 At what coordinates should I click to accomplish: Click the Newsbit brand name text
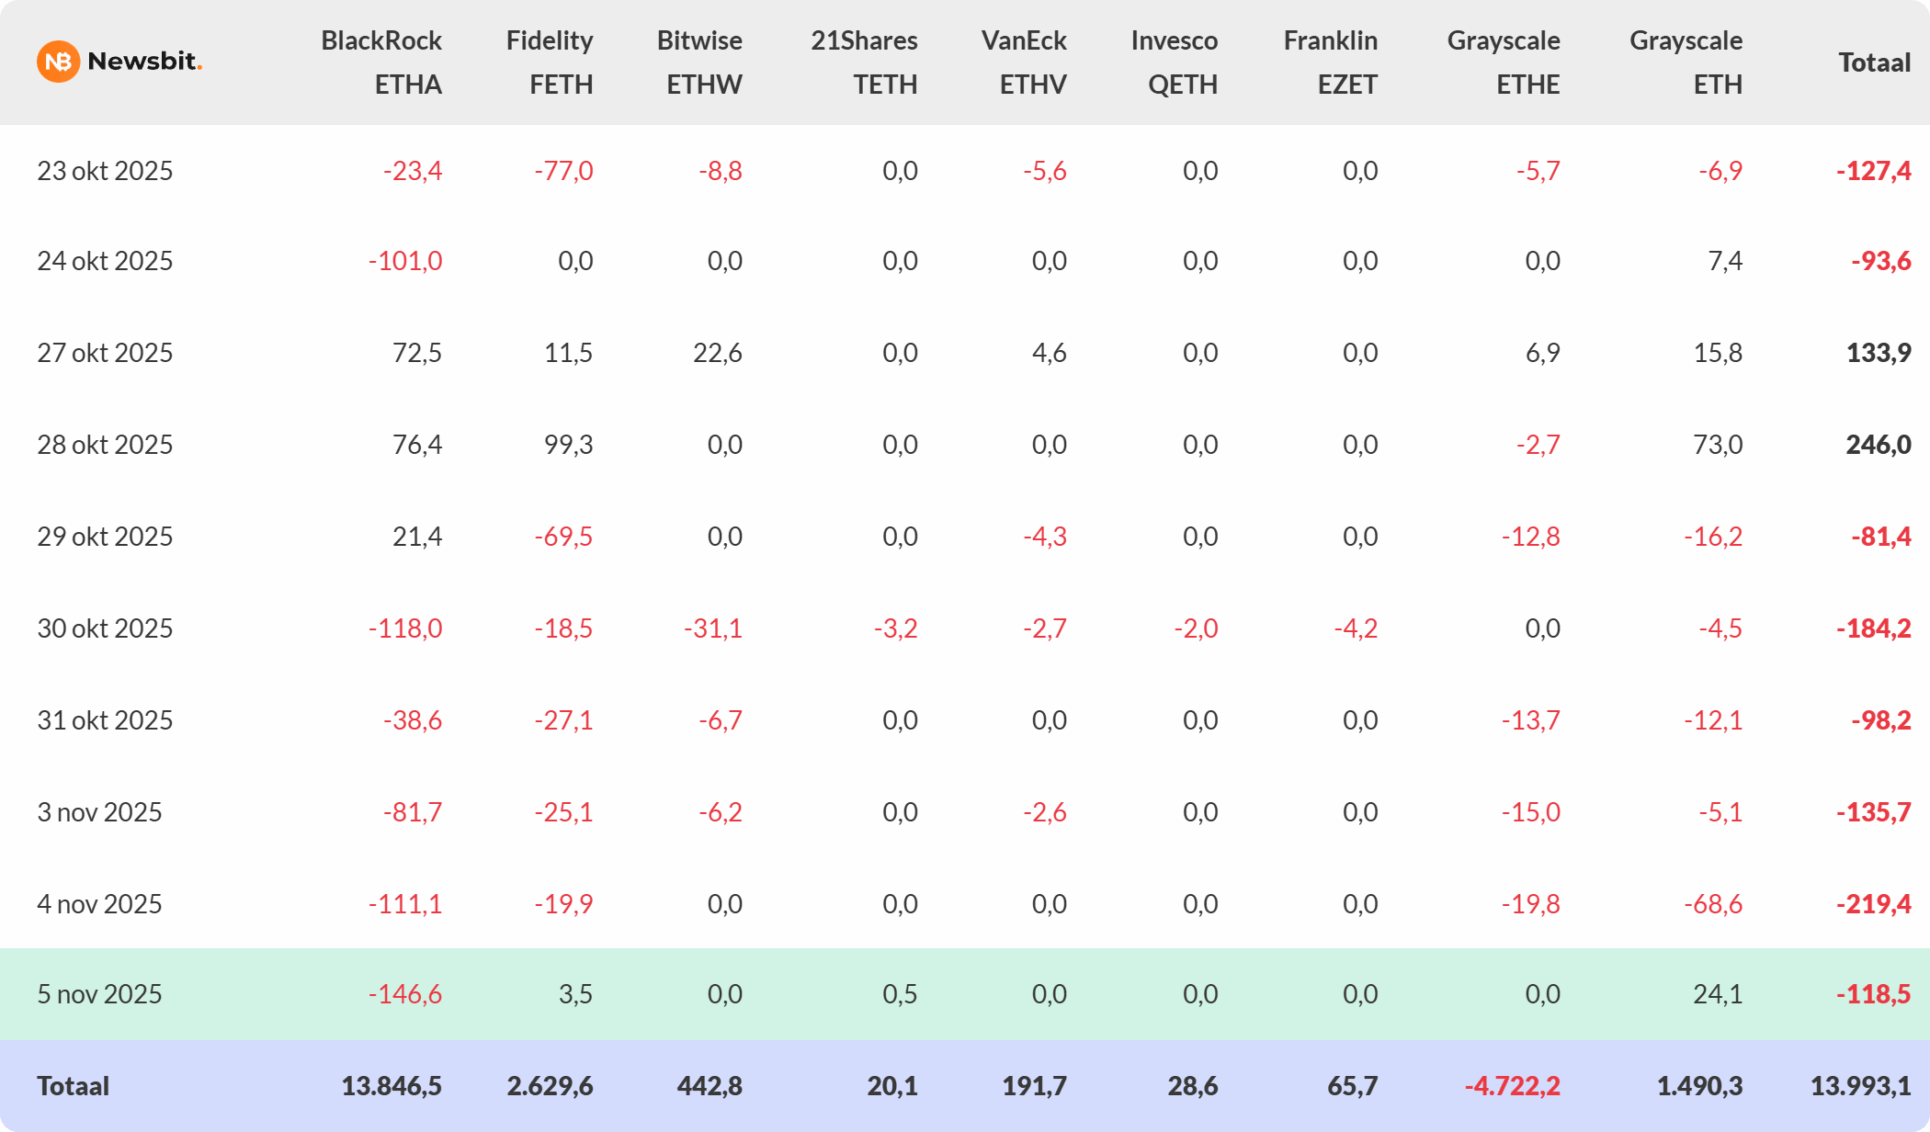[144, 62]
